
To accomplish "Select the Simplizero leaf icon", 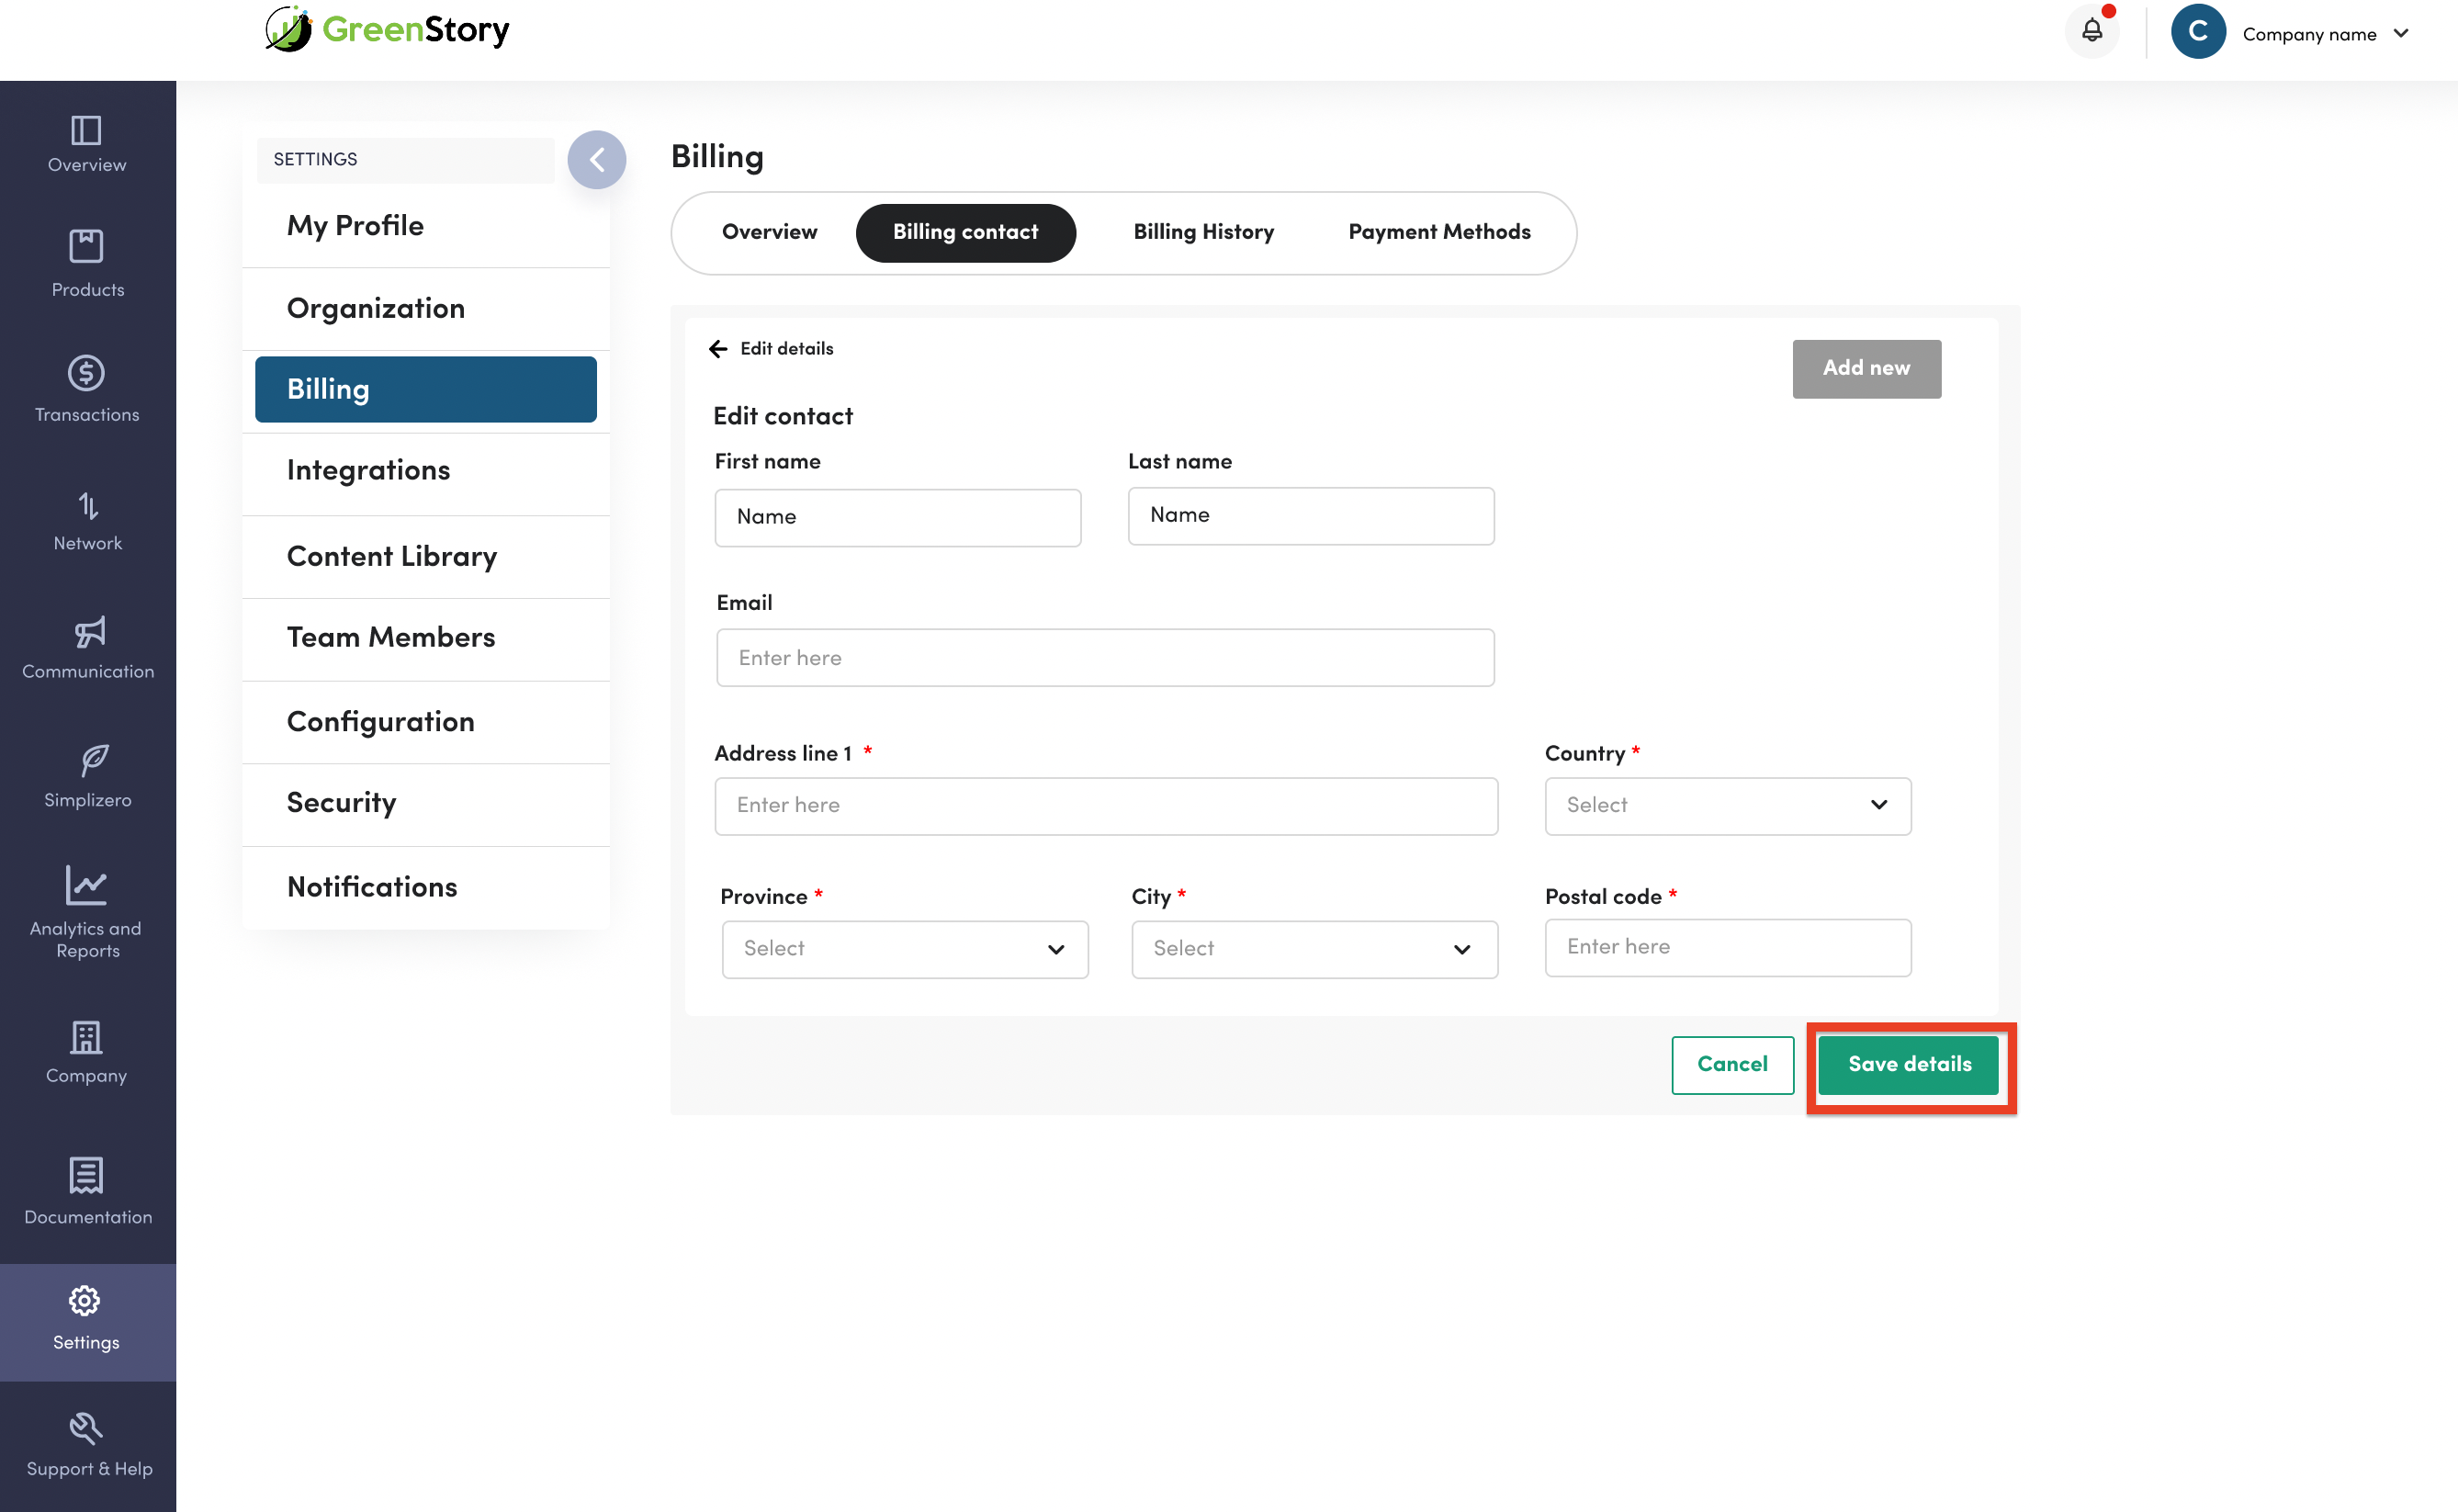I will (93, 761).
